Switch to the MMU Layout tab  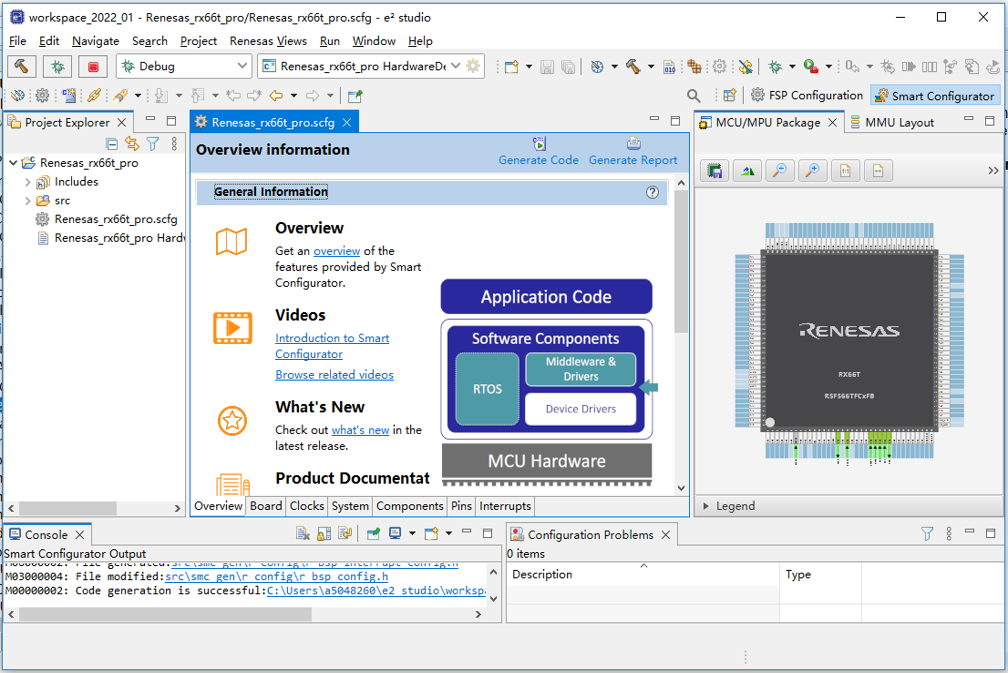(892, 122)
